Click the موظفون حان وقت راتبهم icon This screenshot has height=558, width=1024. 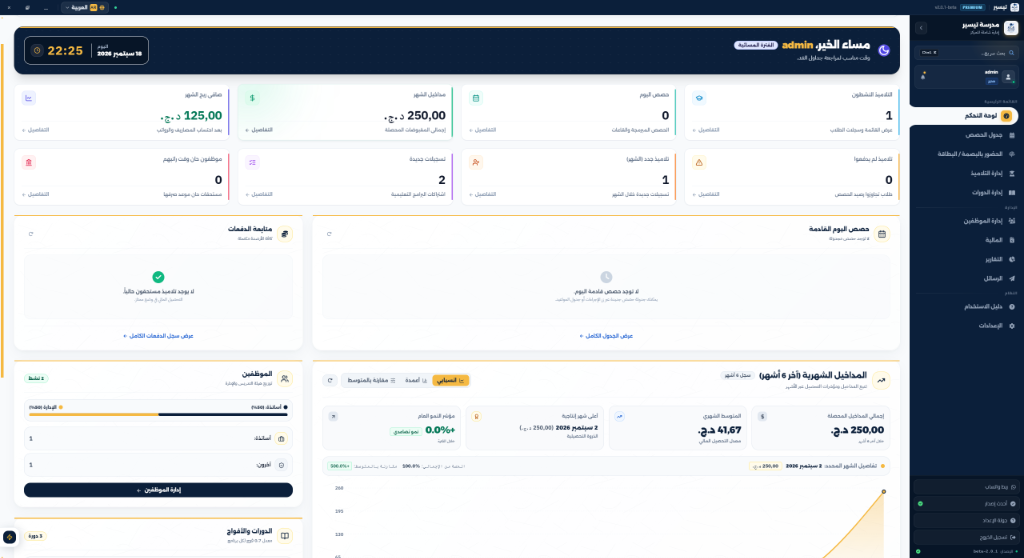click(x=29, y=162)
